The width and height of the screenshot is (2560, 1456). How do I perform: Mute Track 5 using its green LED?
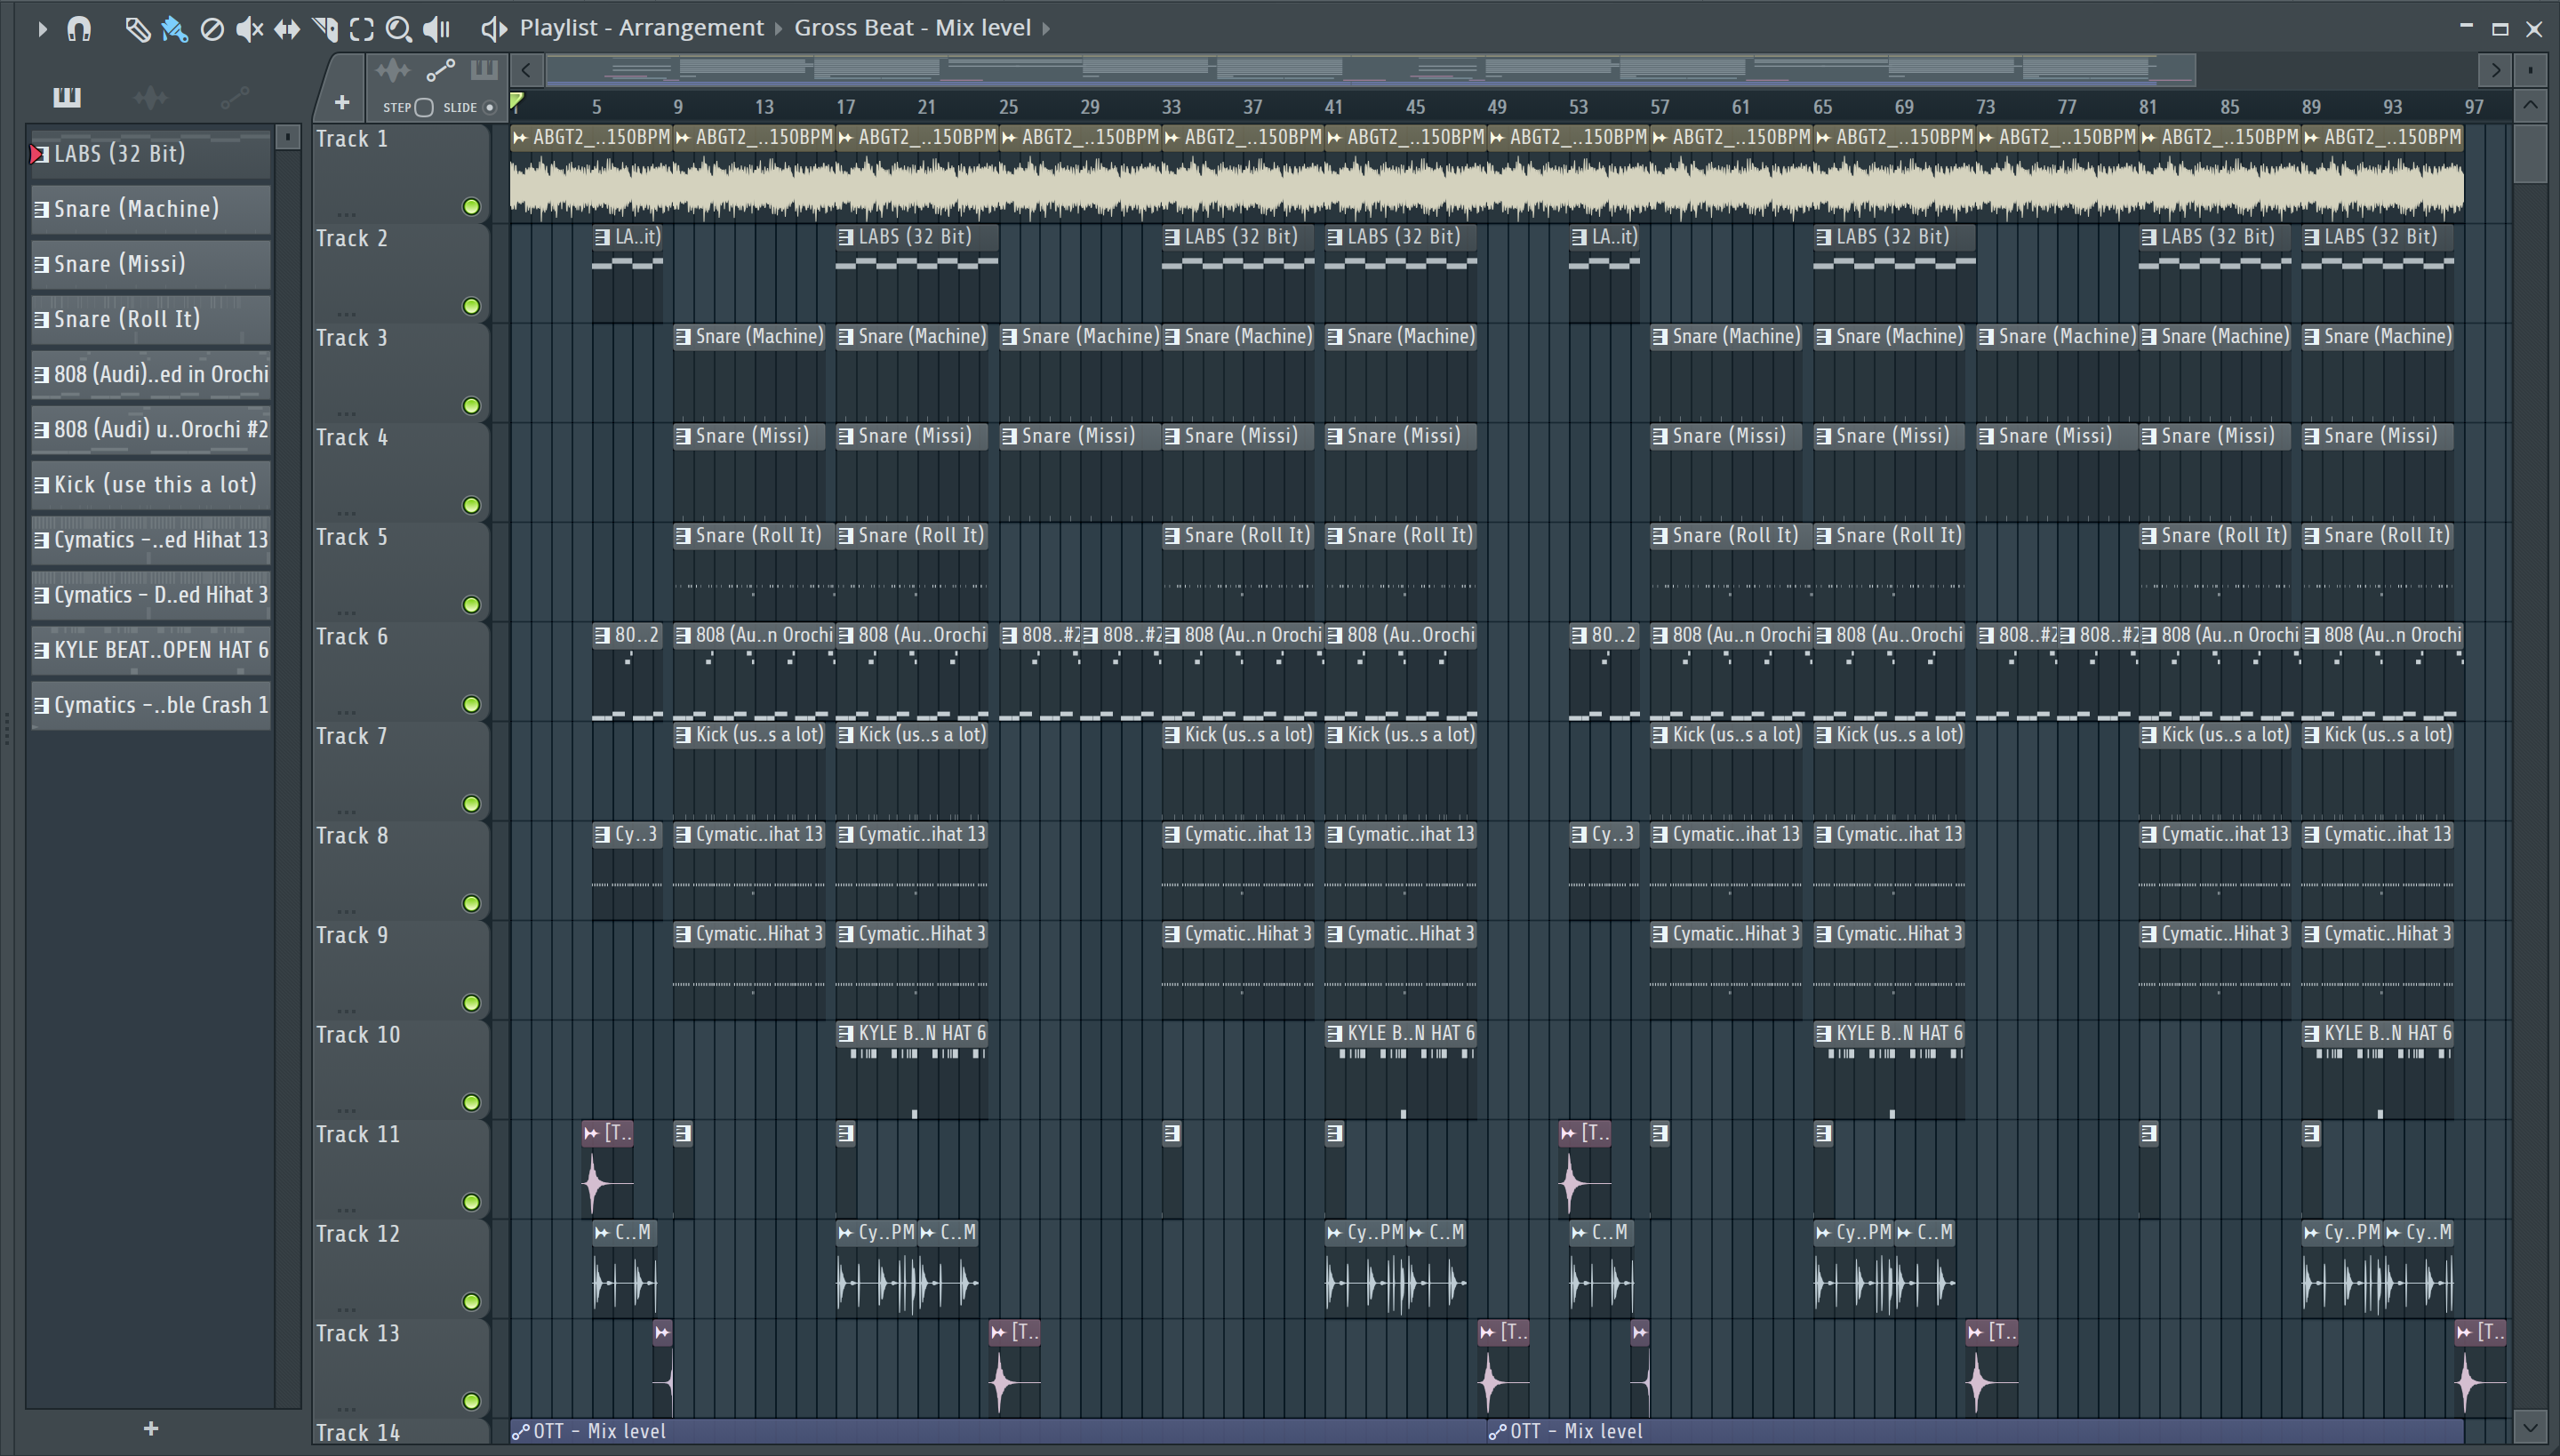click(471, 605)
